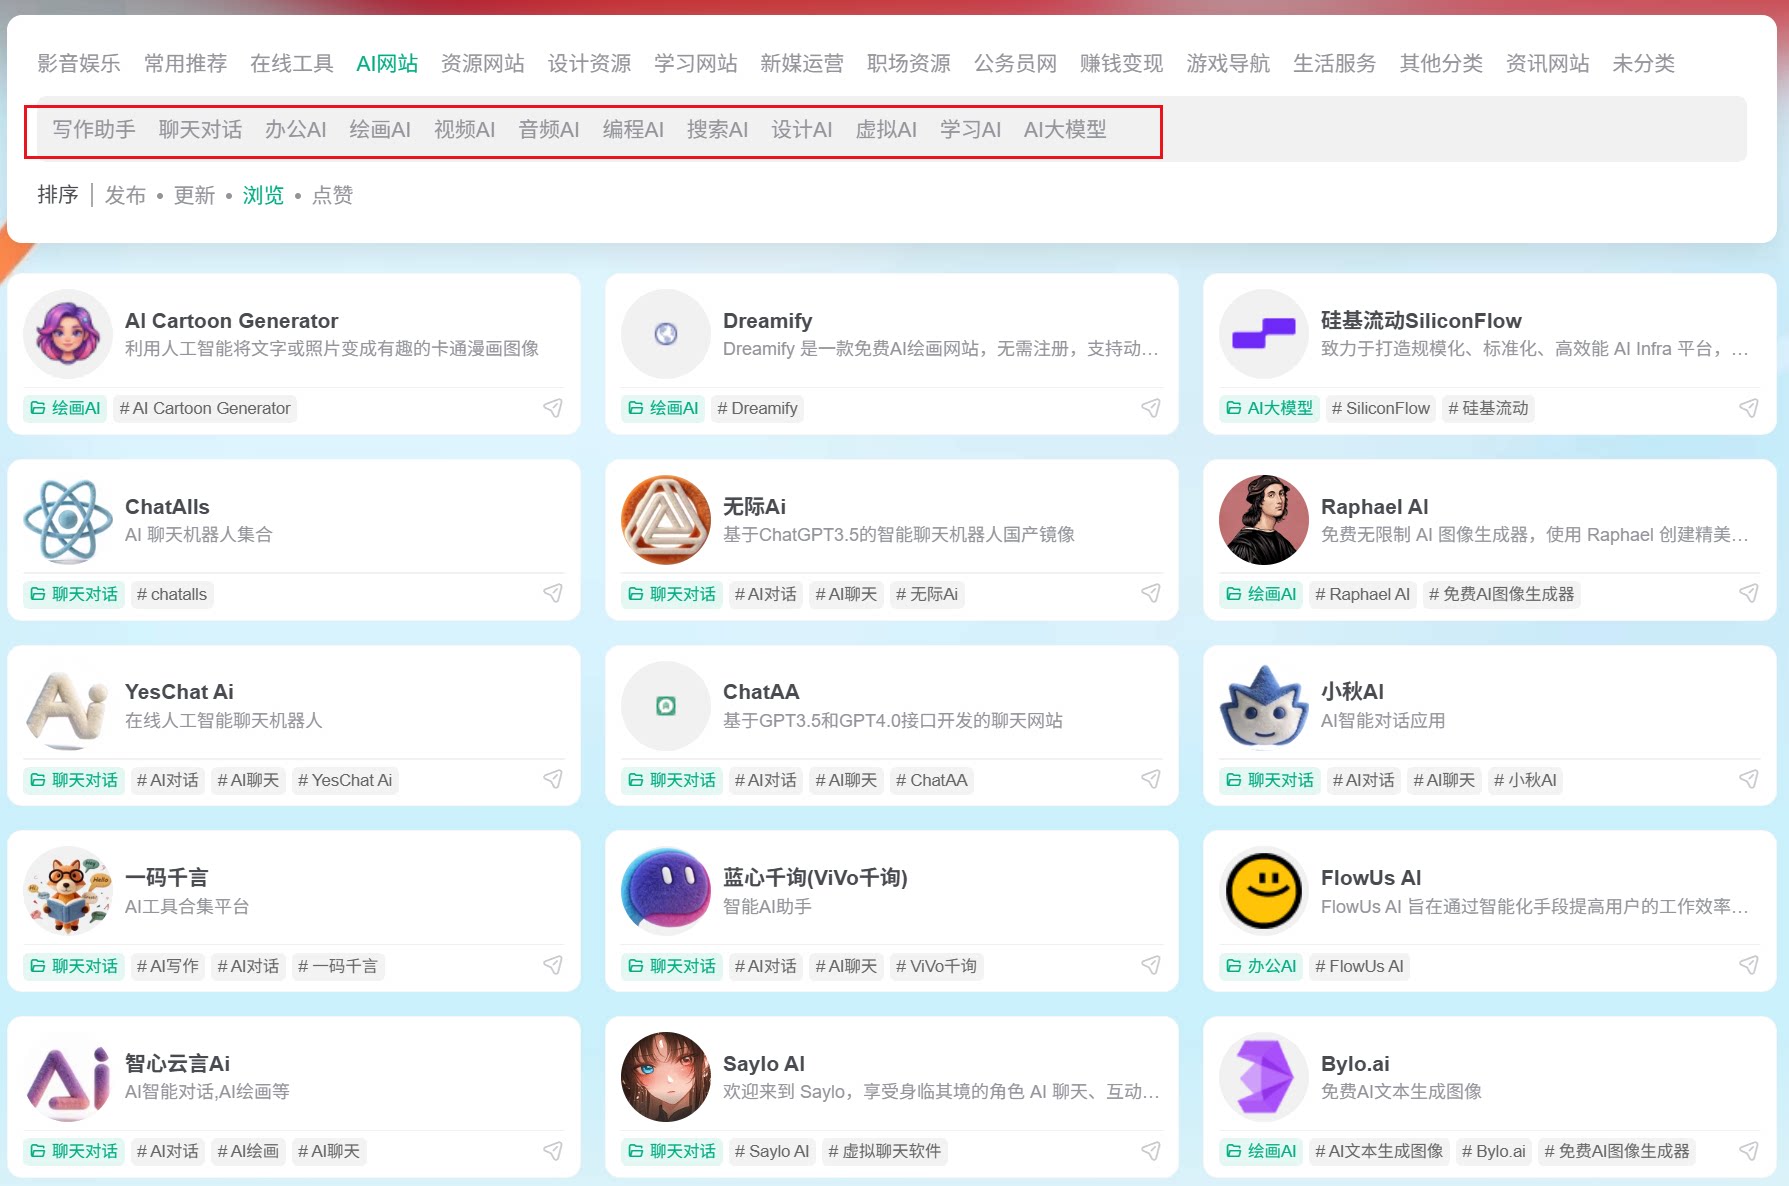This screenshot has height=1186, width=1789.
Task: Click AI大模型 category tag on SiliconFlow card
Action: tap(1270, 408)
